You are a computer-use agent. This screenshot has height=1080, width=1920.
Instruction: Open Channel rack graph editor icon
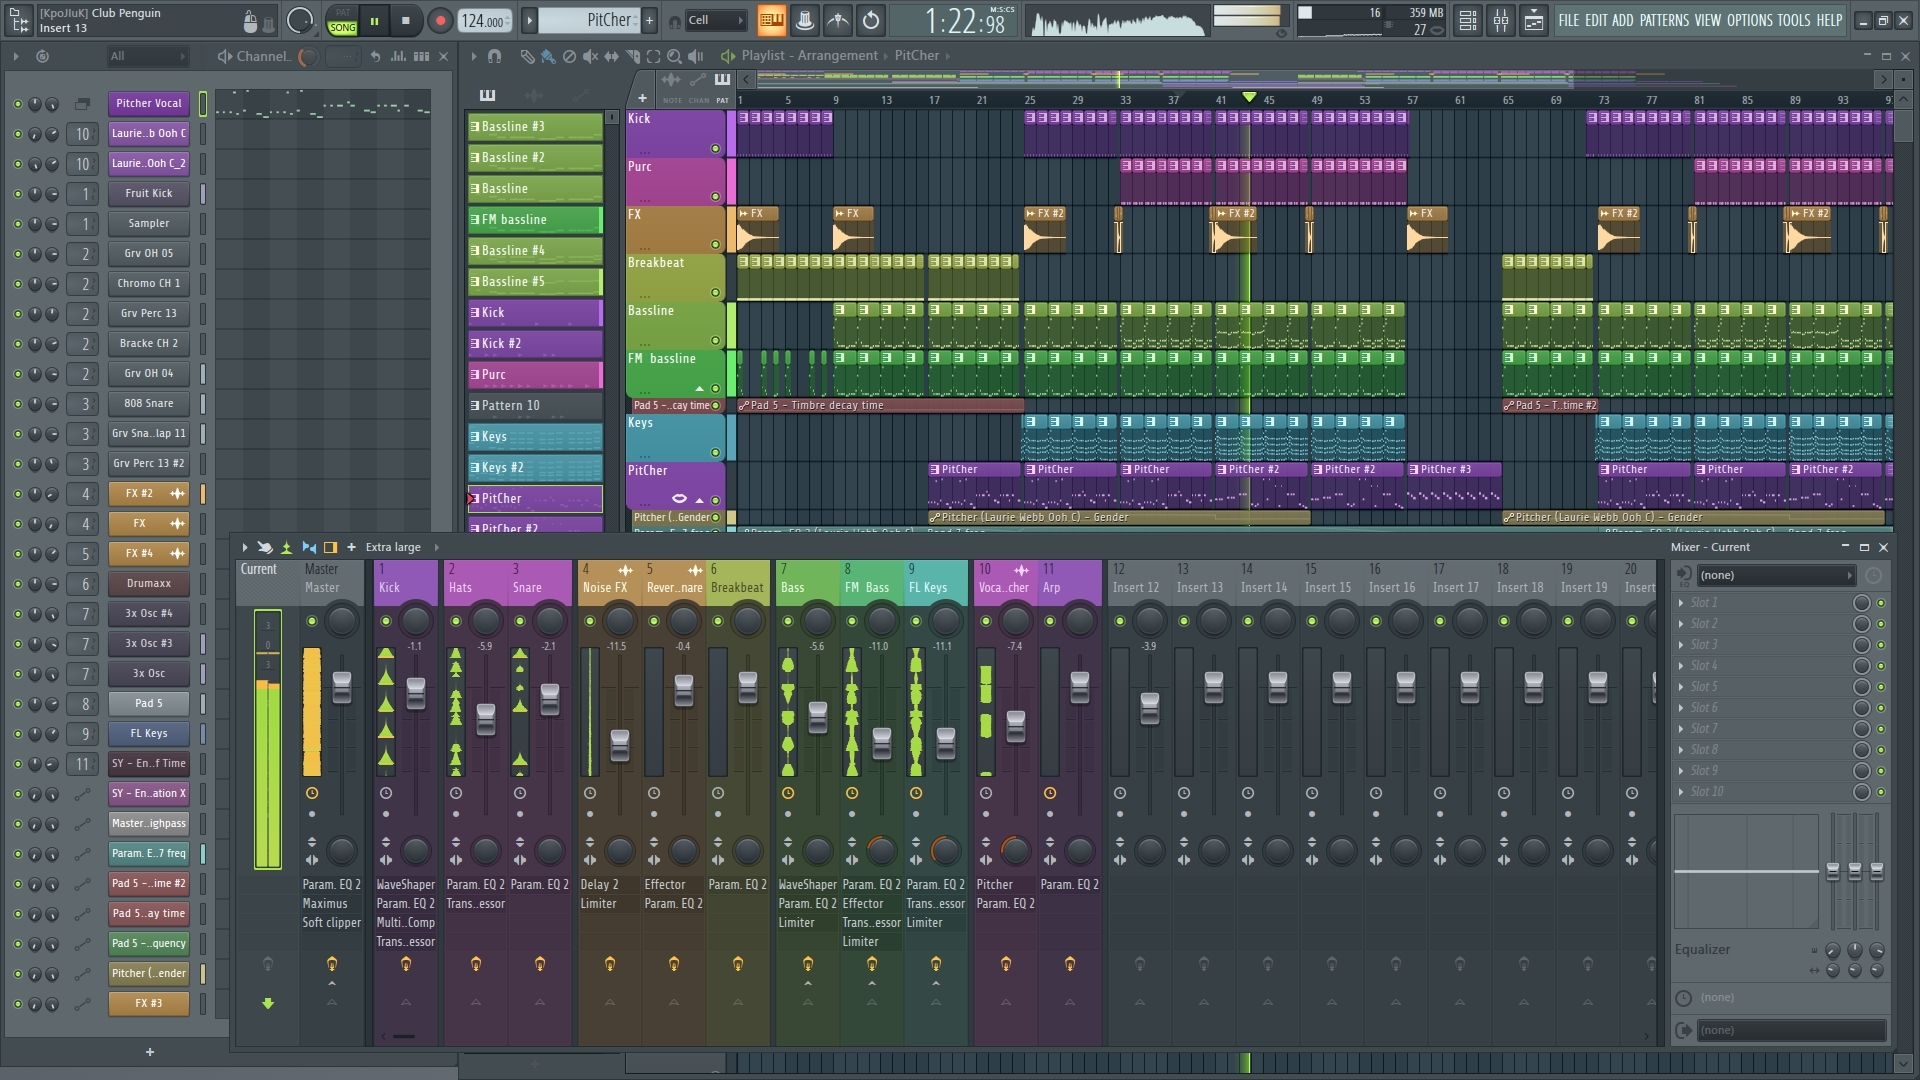399,56
